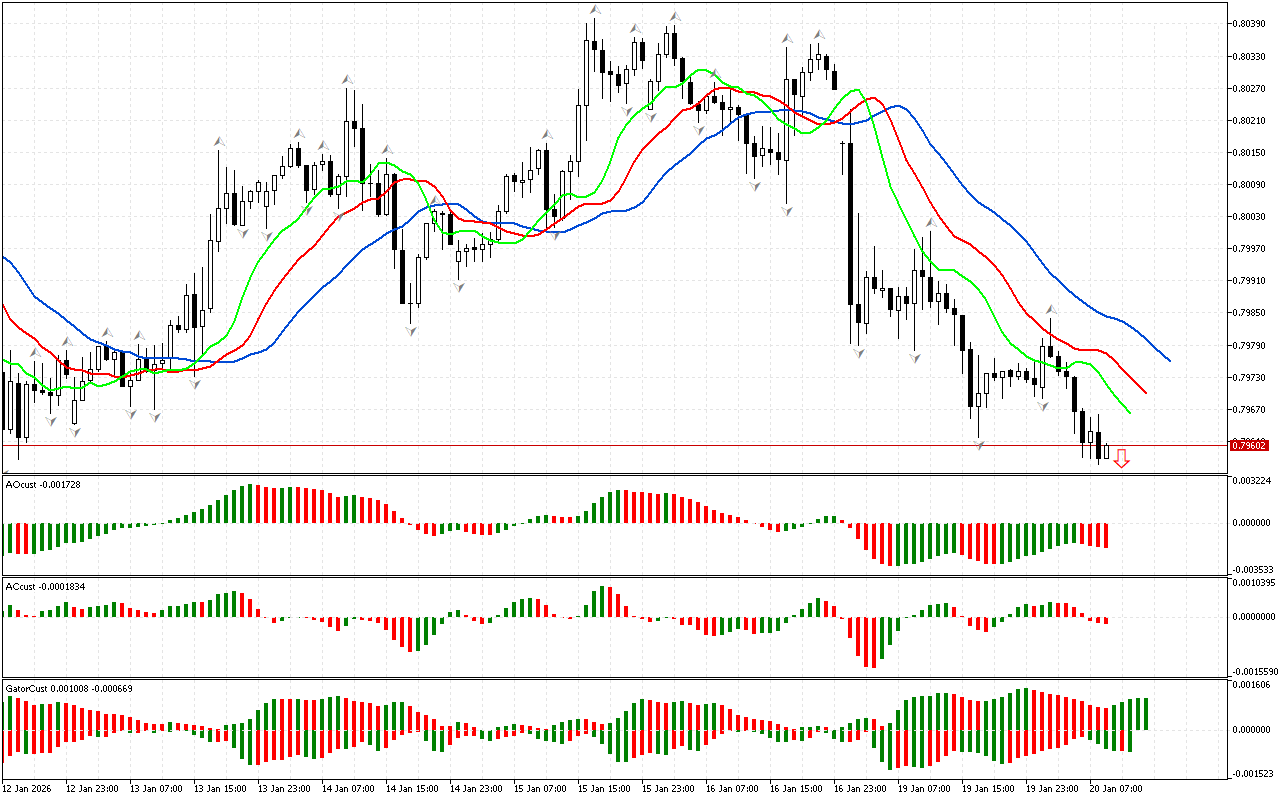Click the horizontal bid price line
The image size is (1280, 800).
600,445
